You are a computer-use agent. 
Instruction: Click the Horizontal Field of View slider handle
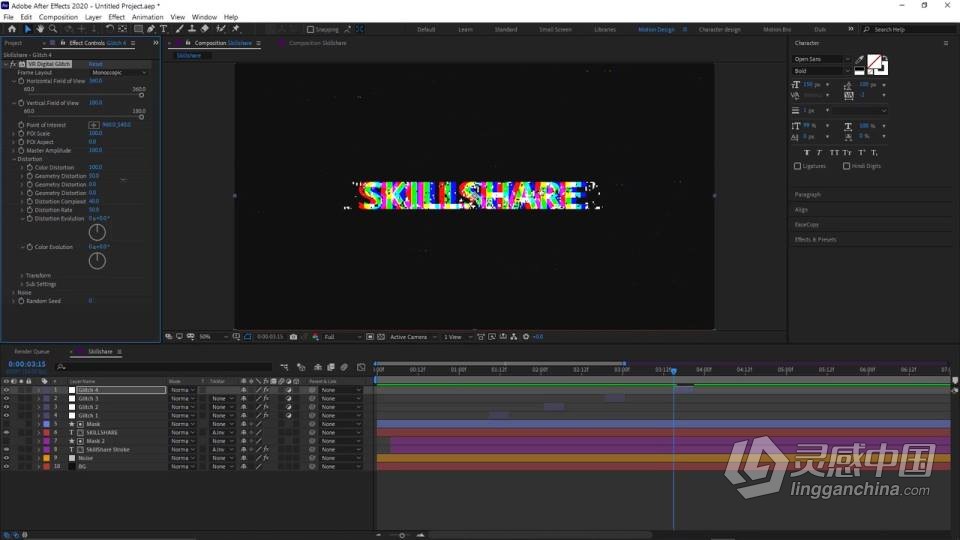(x=141, y=95)
